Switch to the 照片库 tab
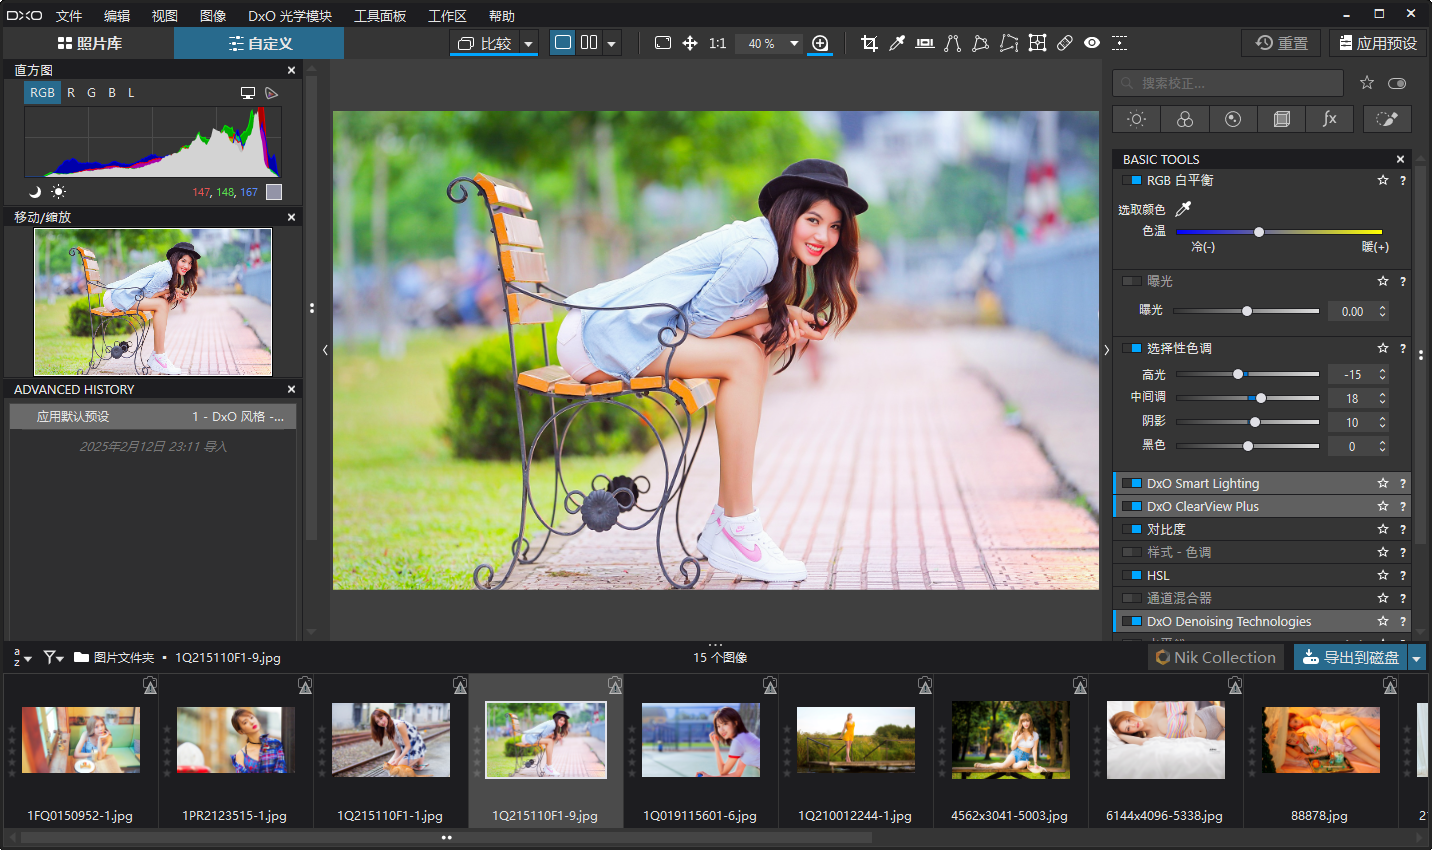This screenshot has height=850, width=1432. (x=89, y=43)
